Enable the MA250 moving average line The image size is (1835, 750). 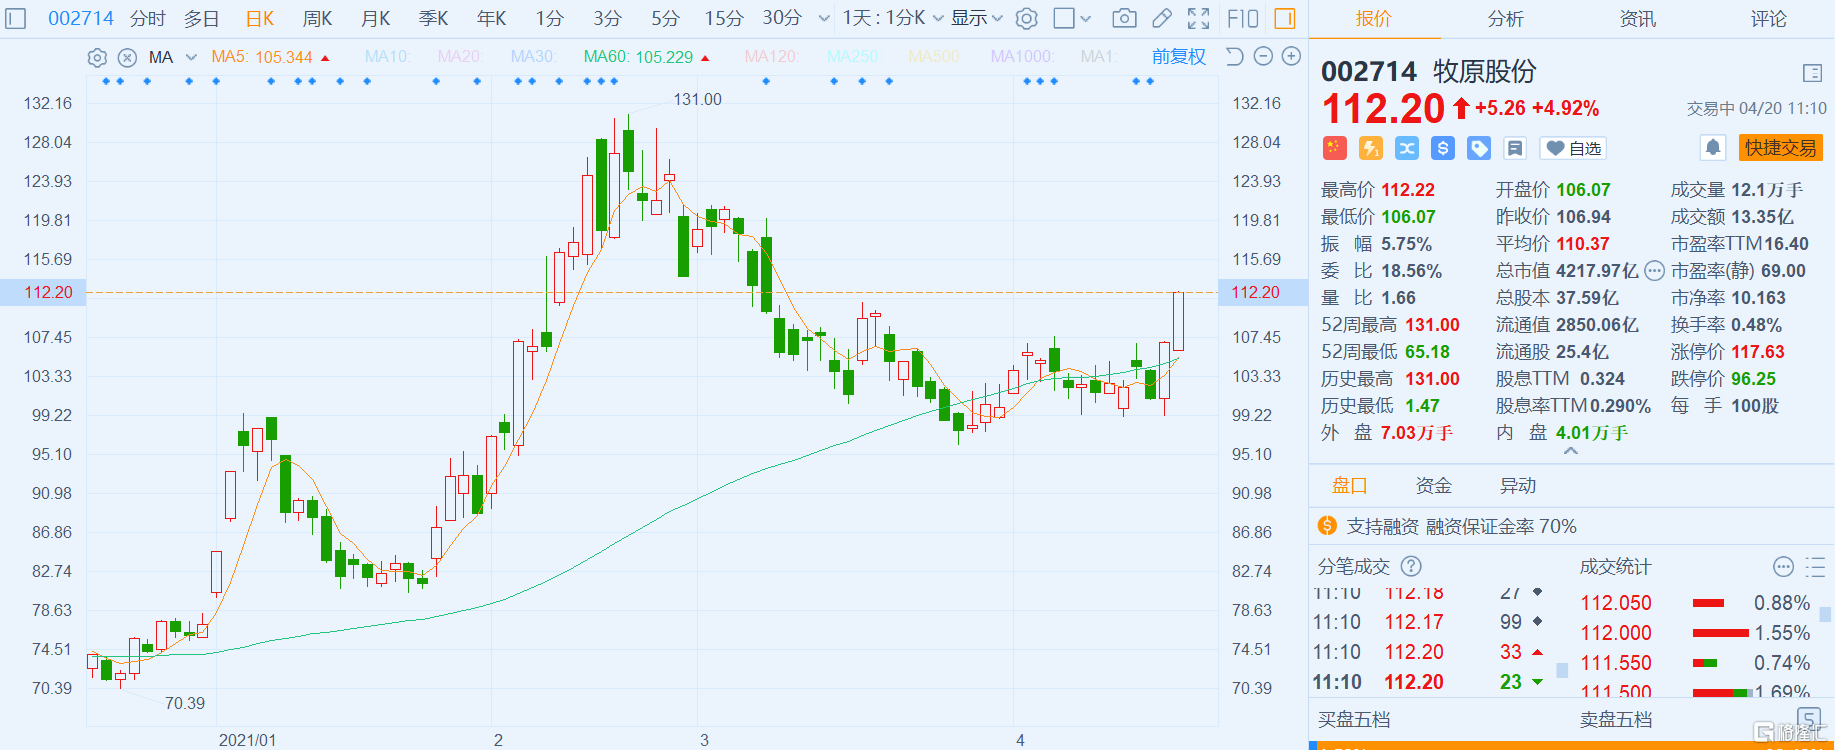853,57
